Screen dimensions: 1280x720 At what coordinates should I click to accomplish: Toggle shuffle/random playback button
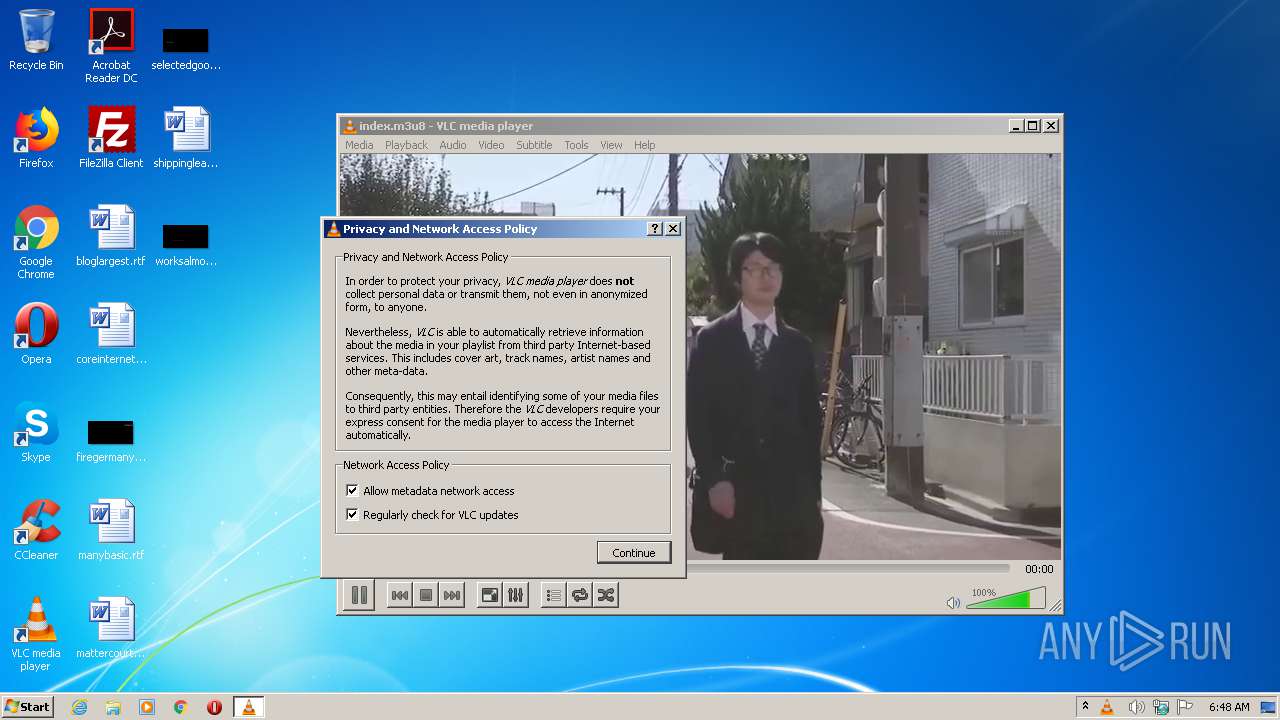[x=605, y=595]
